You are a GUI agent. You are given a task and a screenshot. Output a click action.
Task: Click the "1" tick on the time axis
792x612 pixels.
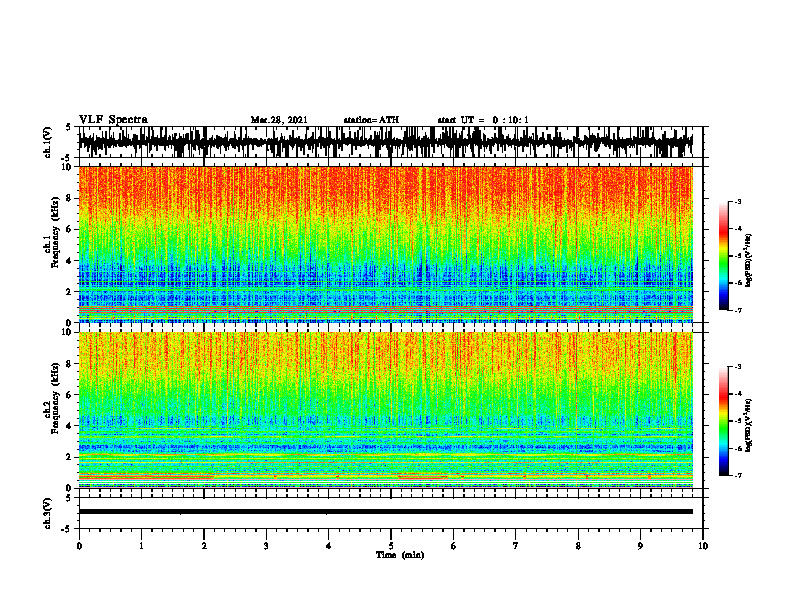coord(141,546)
